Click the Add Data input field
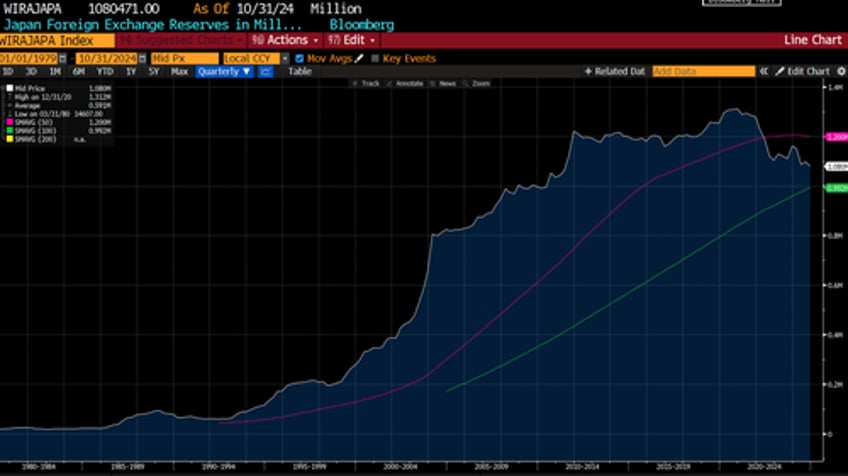Screen dimensions: 848x476 point(702,72)
